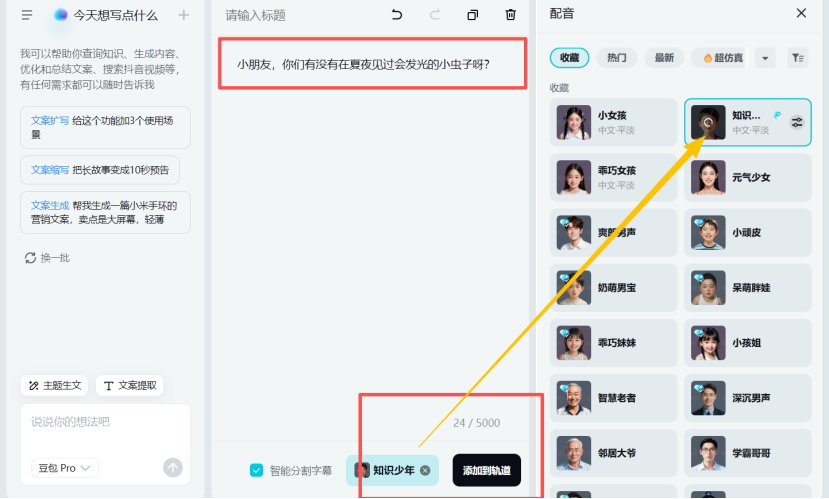Choose the 文案扩写 suggestion card
The width and height of the screenshot is (829, 499).
(x=105, y=127)
